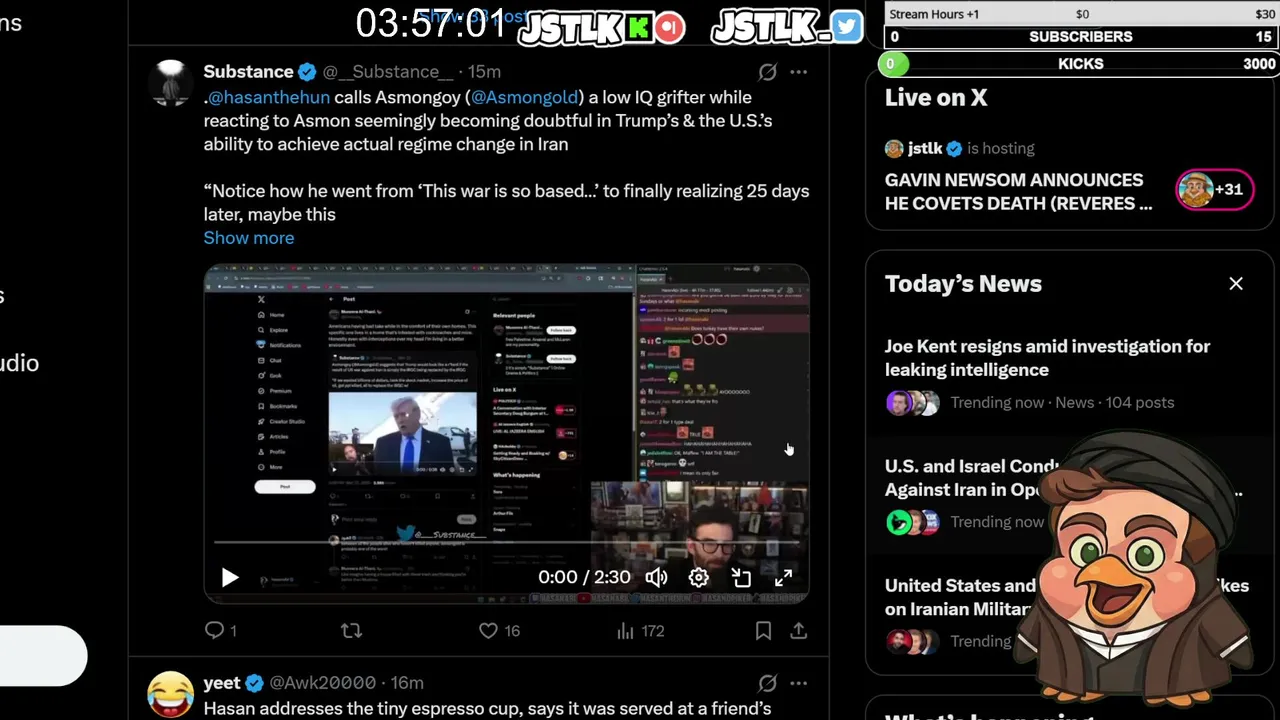The image size is (1280, 720).
Task: Open @hasanthehun mention link
Action: [269, 97]
